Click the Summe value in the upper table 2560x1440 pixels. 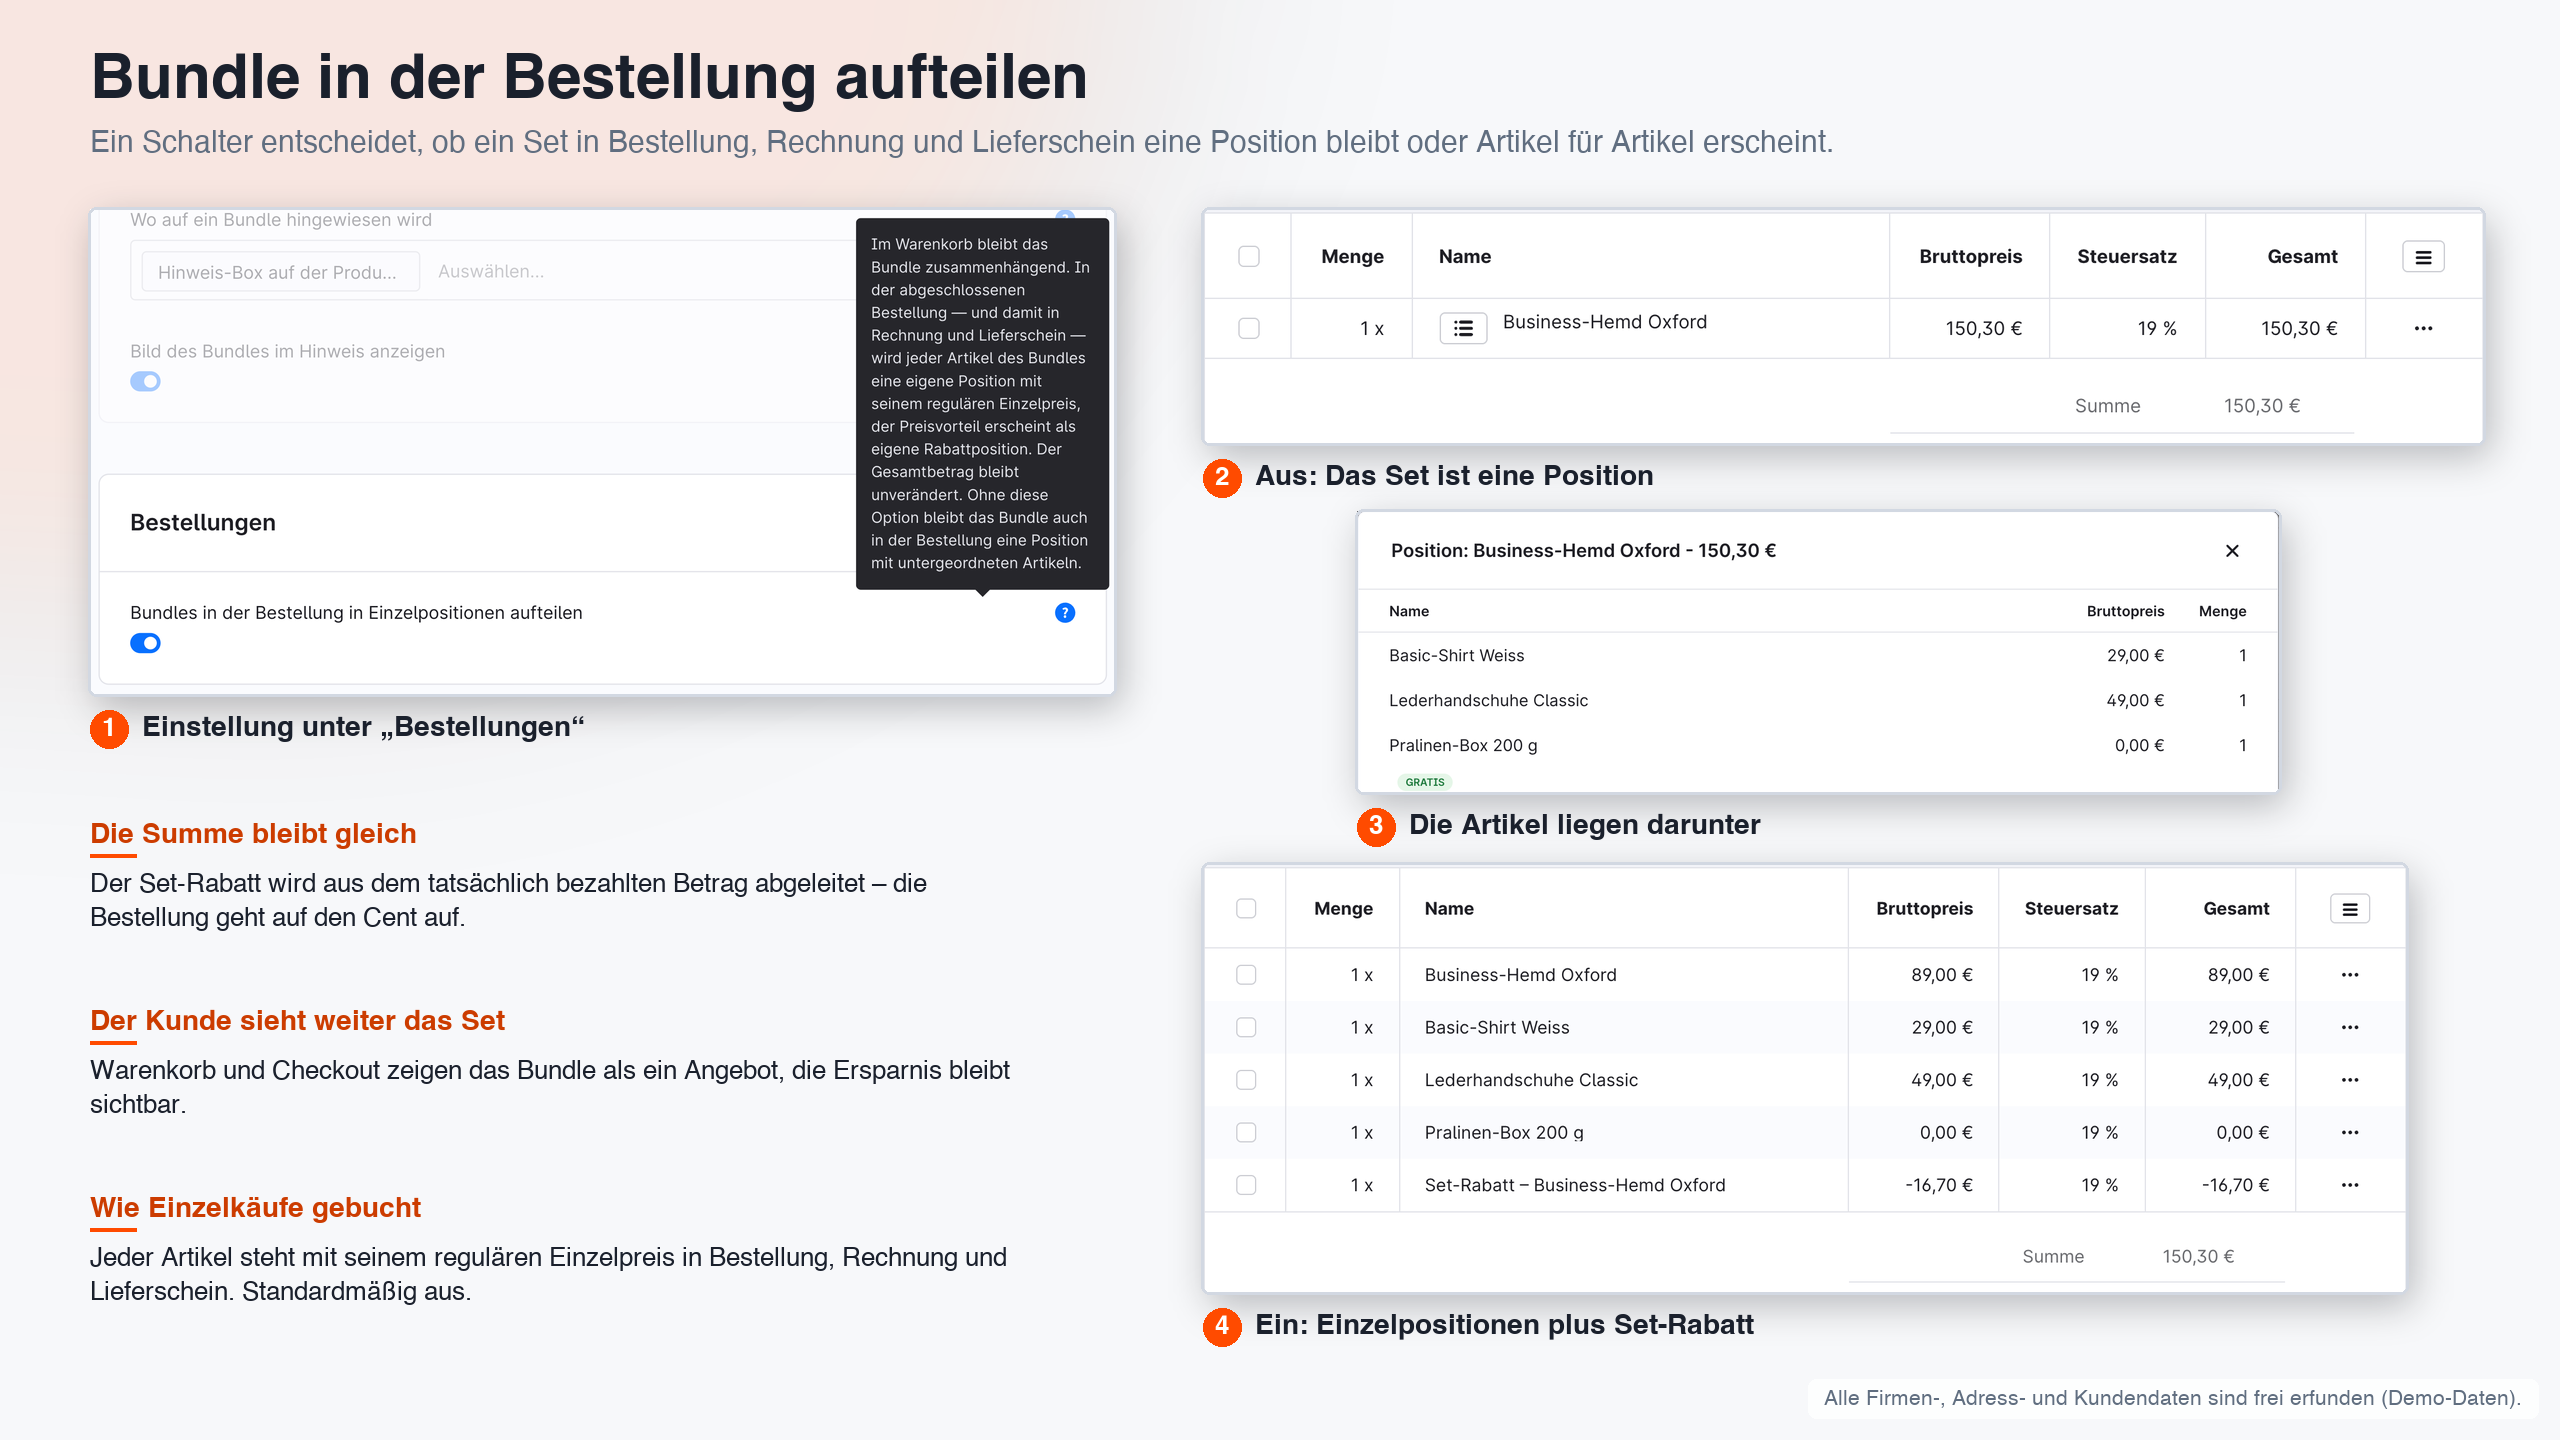[x=2262, y=405]
